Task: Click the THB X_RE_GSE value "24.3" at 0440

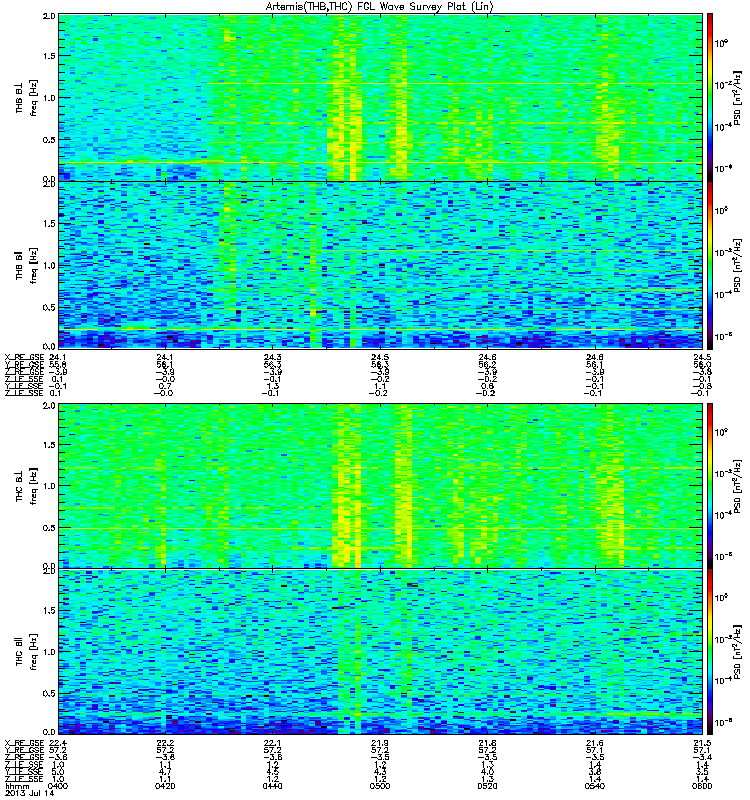Action: 272,357
